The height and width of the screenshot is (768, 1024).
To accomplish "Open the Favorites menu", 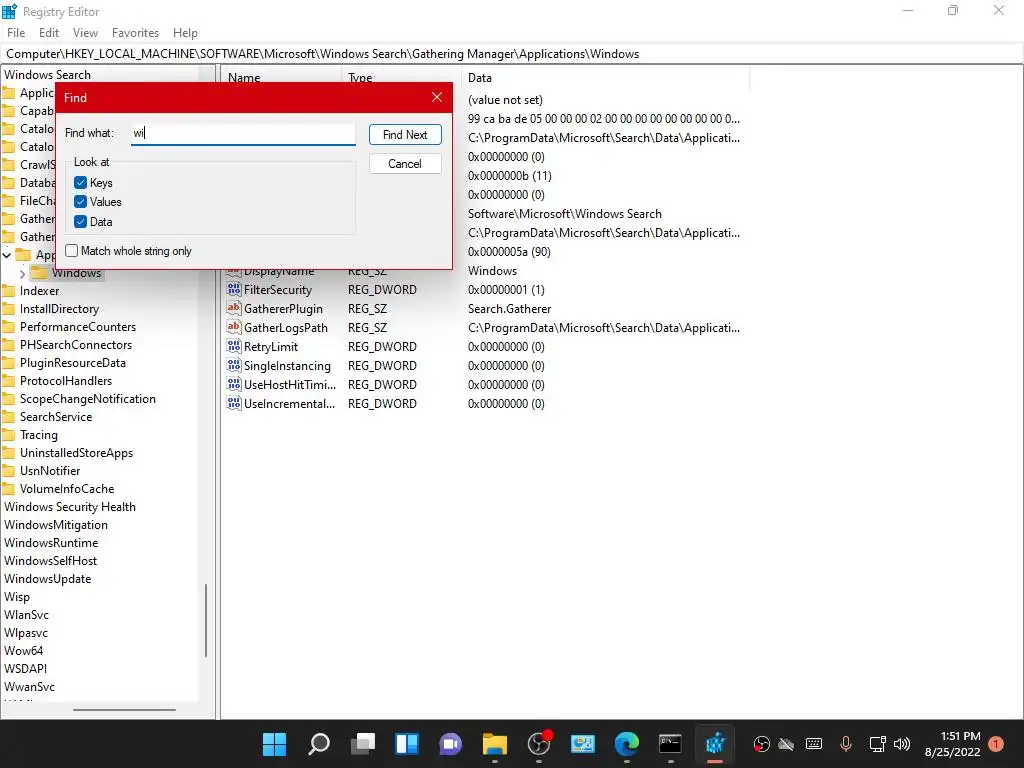I will click(x=135, y=33).
